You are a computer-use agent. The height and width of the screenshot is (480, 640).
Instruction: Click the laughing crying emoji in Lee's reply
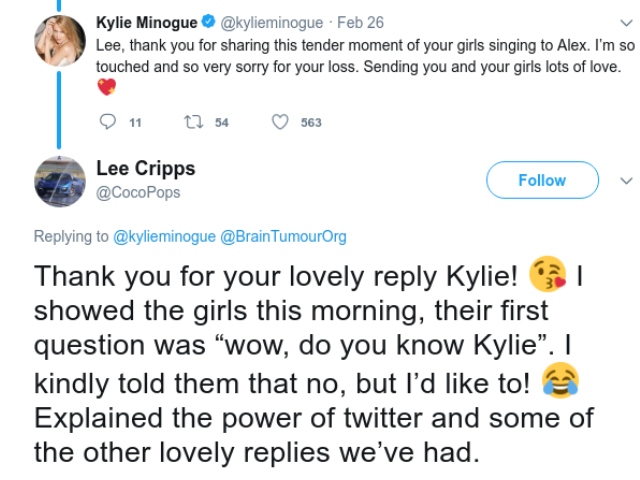pyautogui.click(x=560, y=380)
